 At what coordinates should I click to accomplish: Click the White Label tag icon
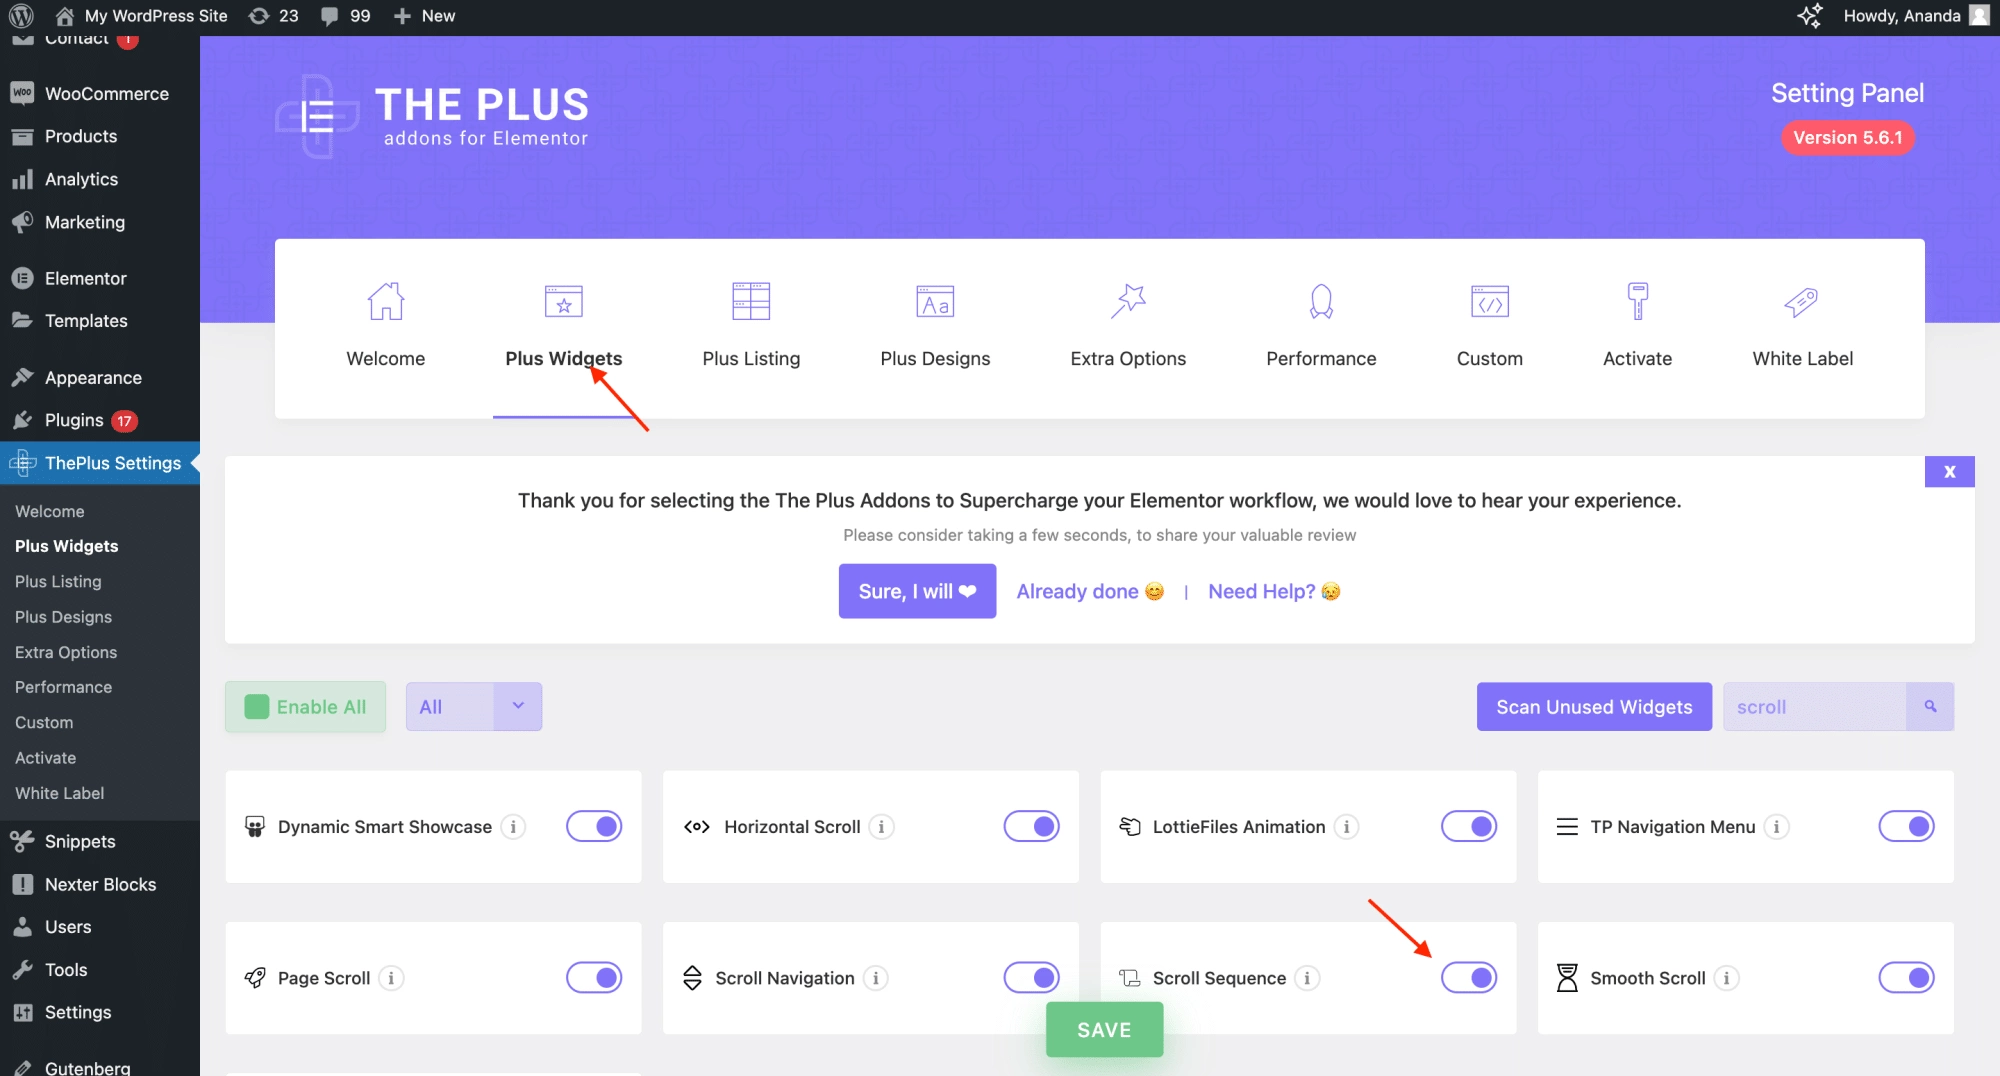point(1802,301)
